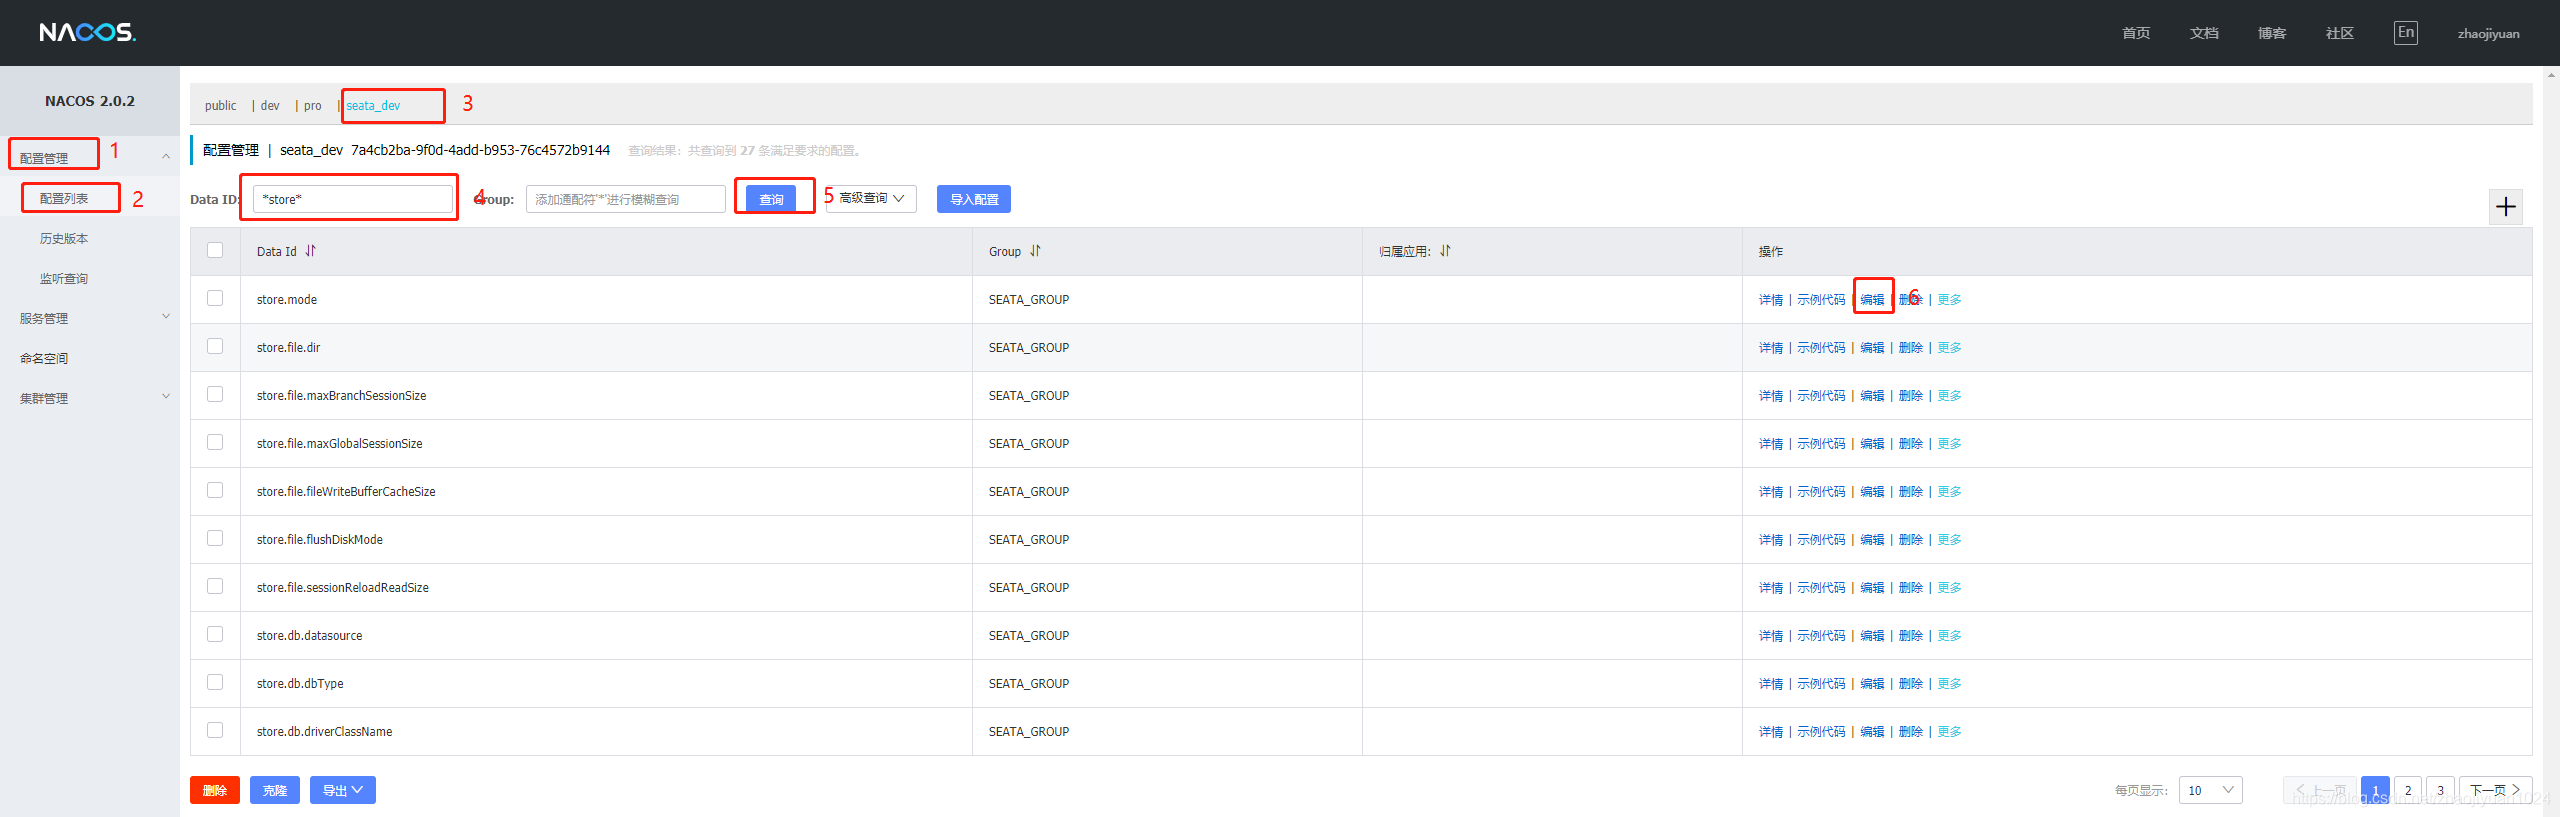Open the 高级查询 dropdown

tap(871, 198)
